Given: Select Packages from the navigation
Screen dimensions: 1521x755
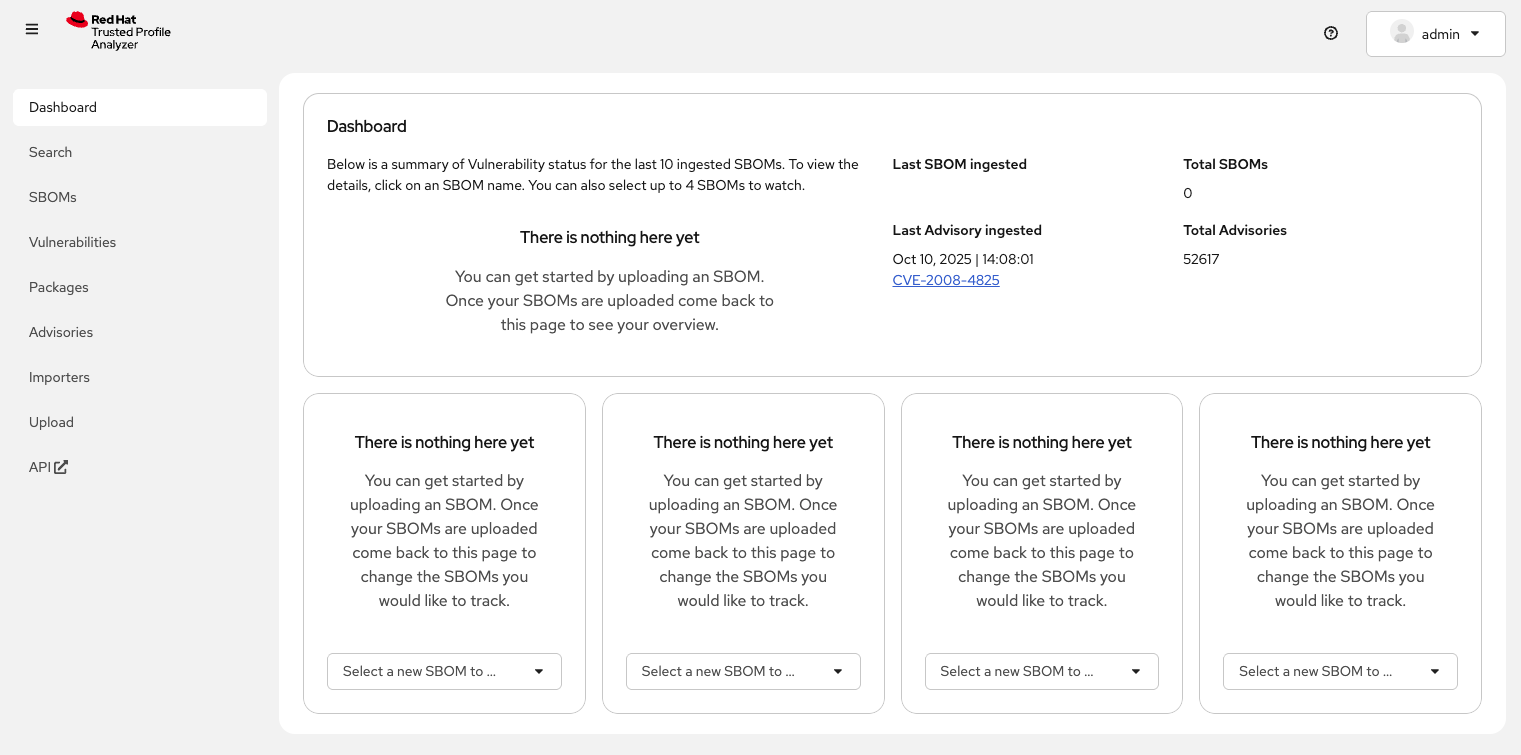Looking at the screenshot, I should coord(59,287).
